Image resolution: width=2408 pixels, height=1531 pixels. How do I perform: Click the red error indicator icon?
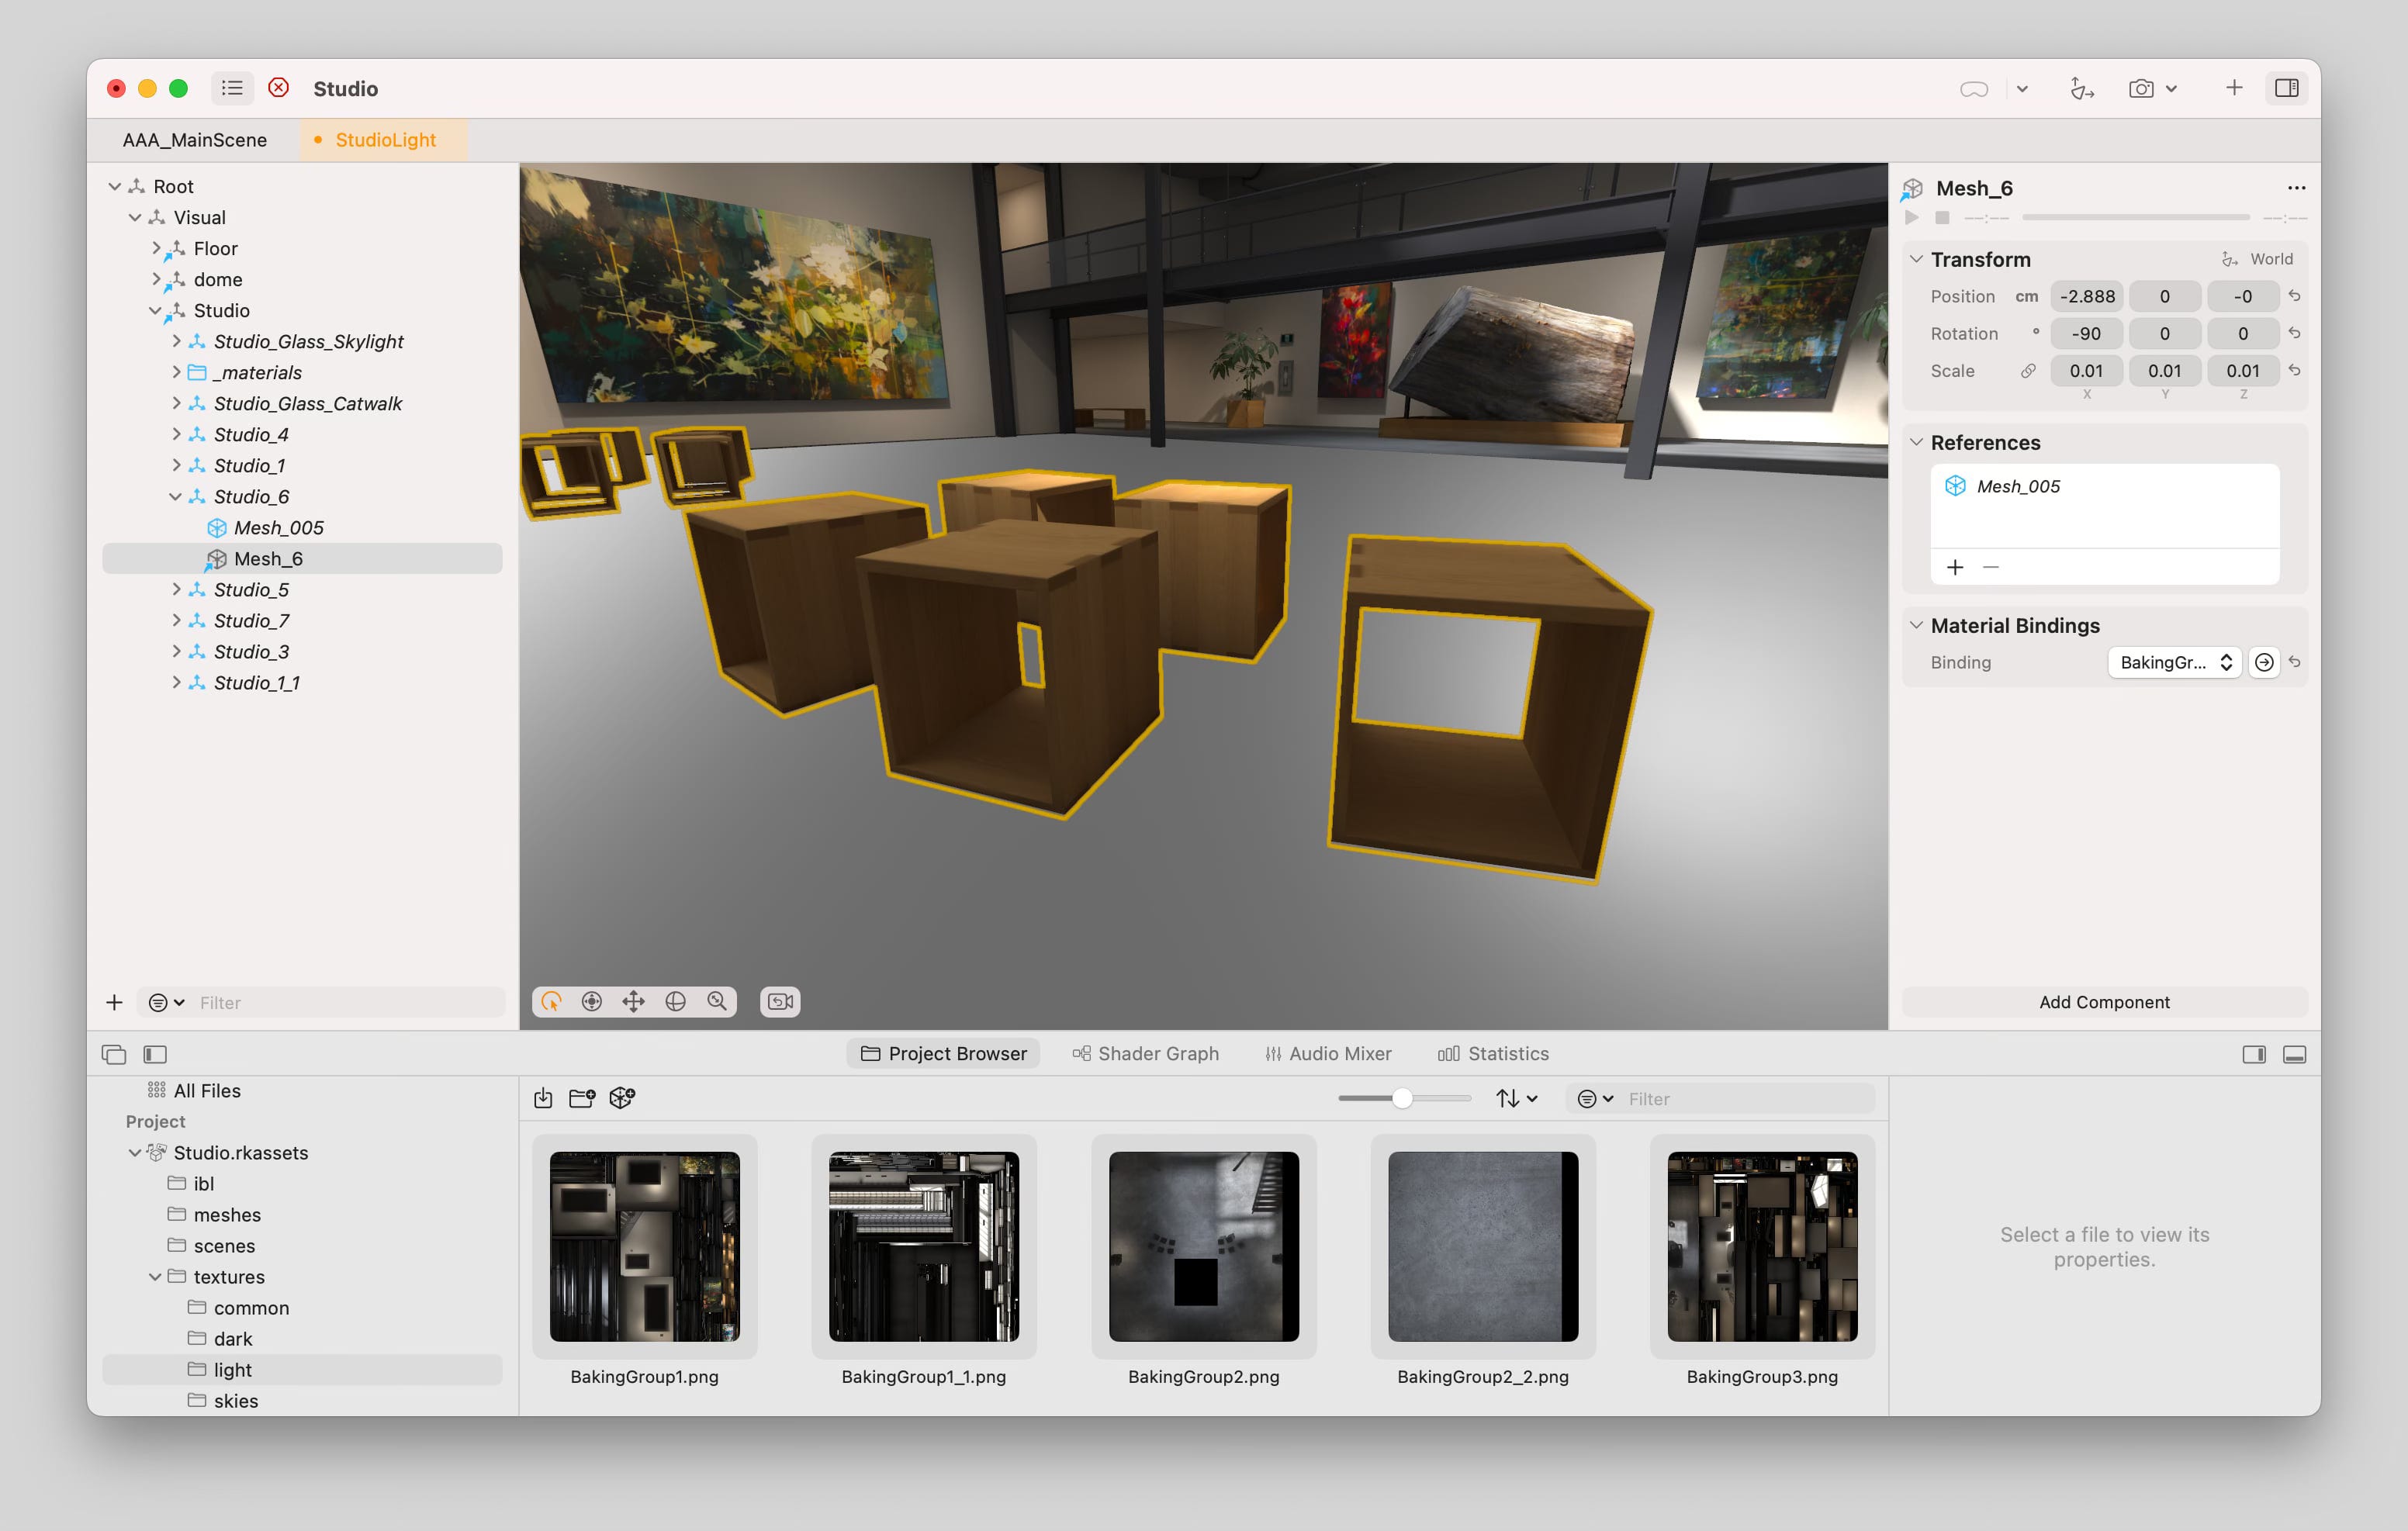(x=279, y=88)
